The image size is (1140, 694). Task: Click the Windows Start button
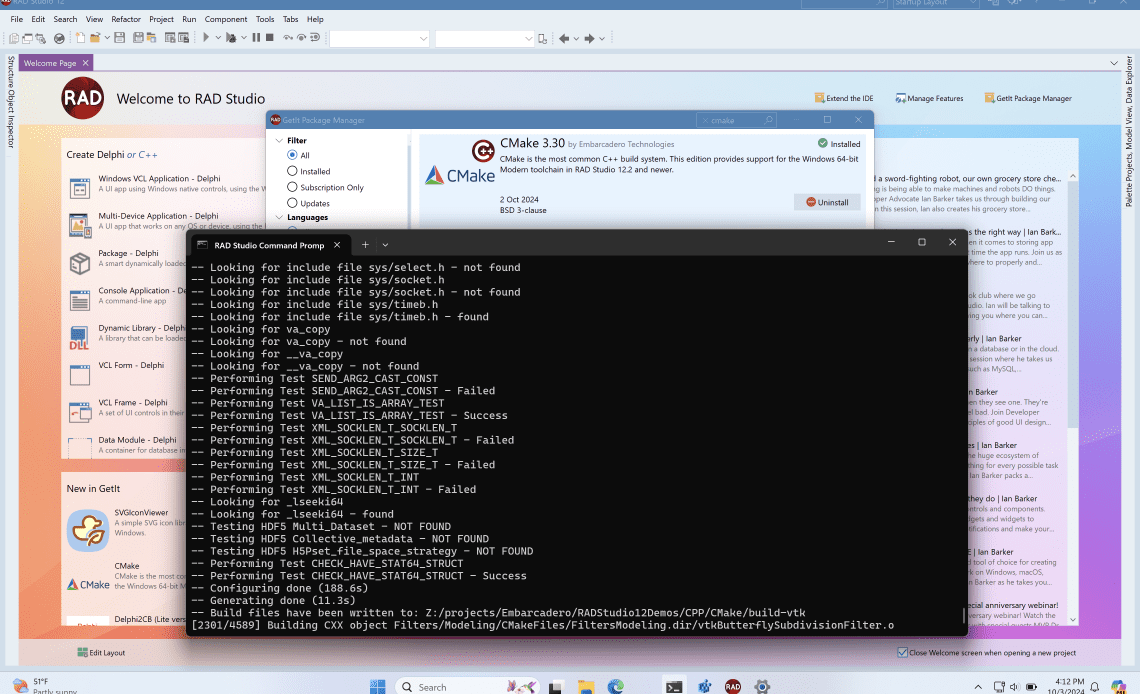pos(377,686)
